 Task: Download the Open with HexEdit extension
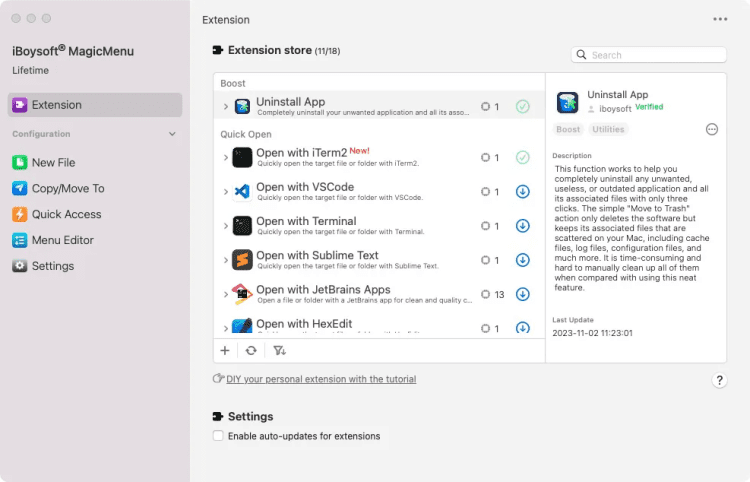click(x=522, y=328)
